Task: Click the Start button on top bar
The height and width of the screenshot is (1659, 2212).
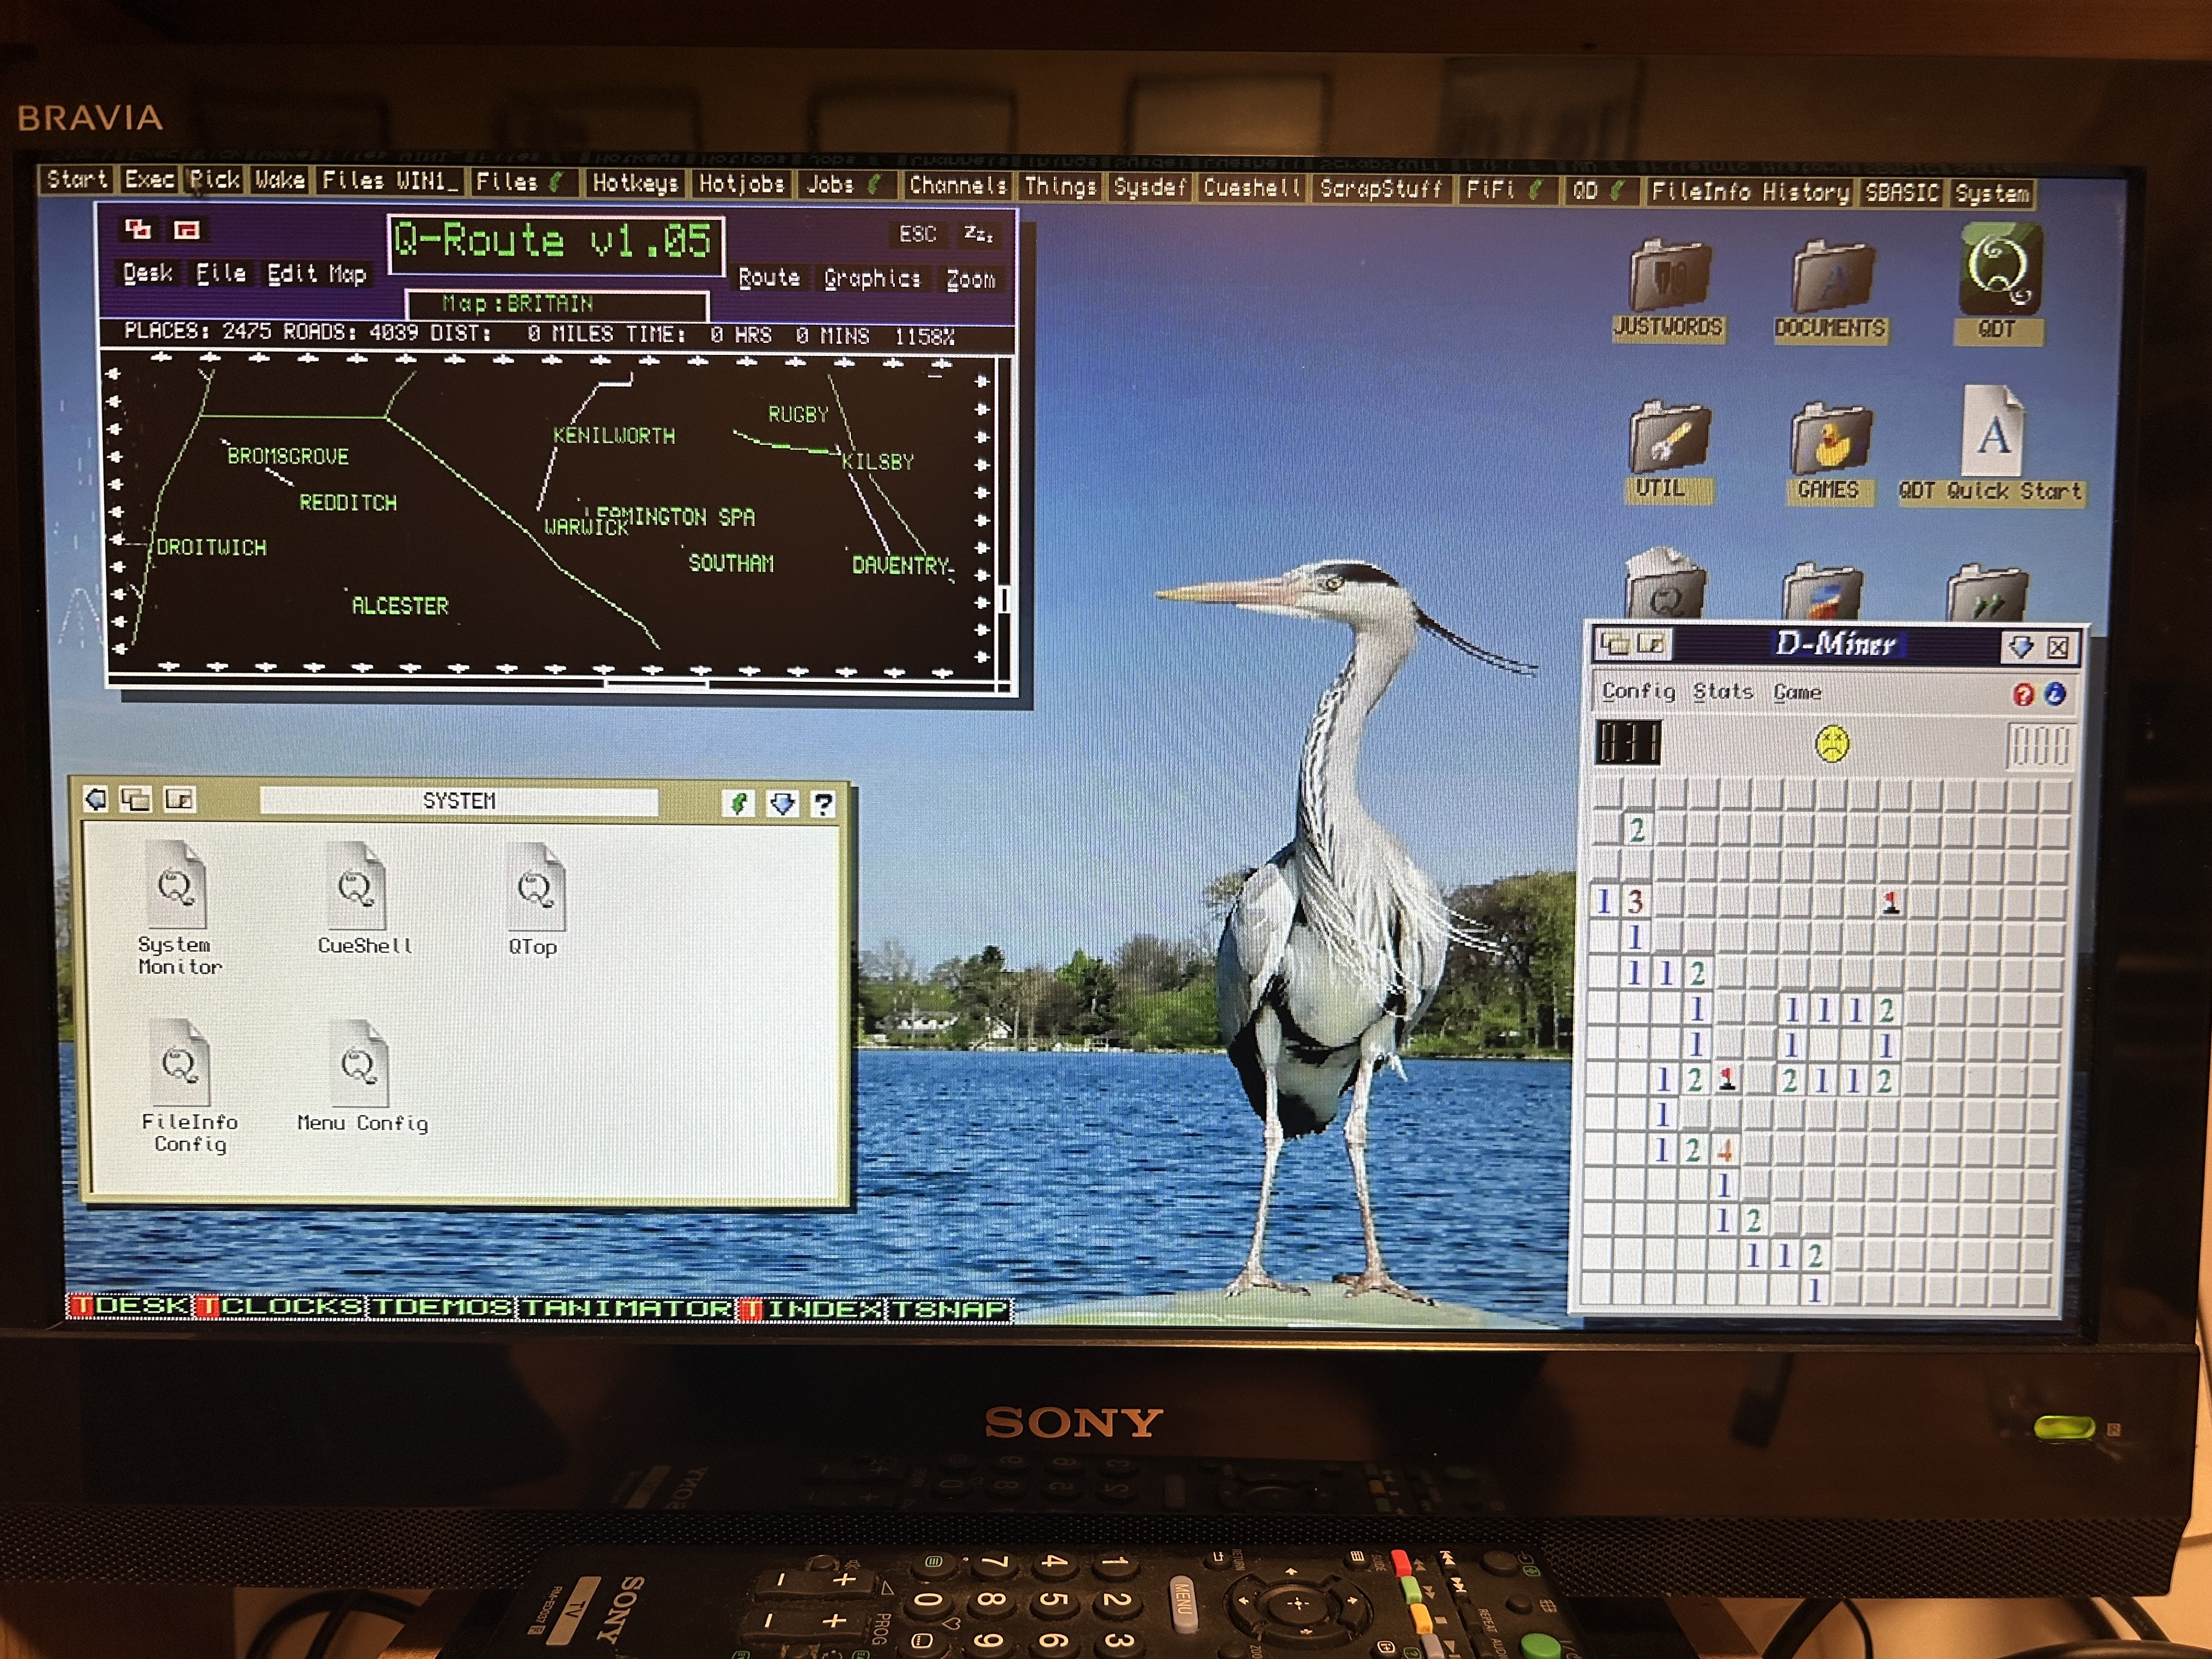Action: [x=77, y=179]
